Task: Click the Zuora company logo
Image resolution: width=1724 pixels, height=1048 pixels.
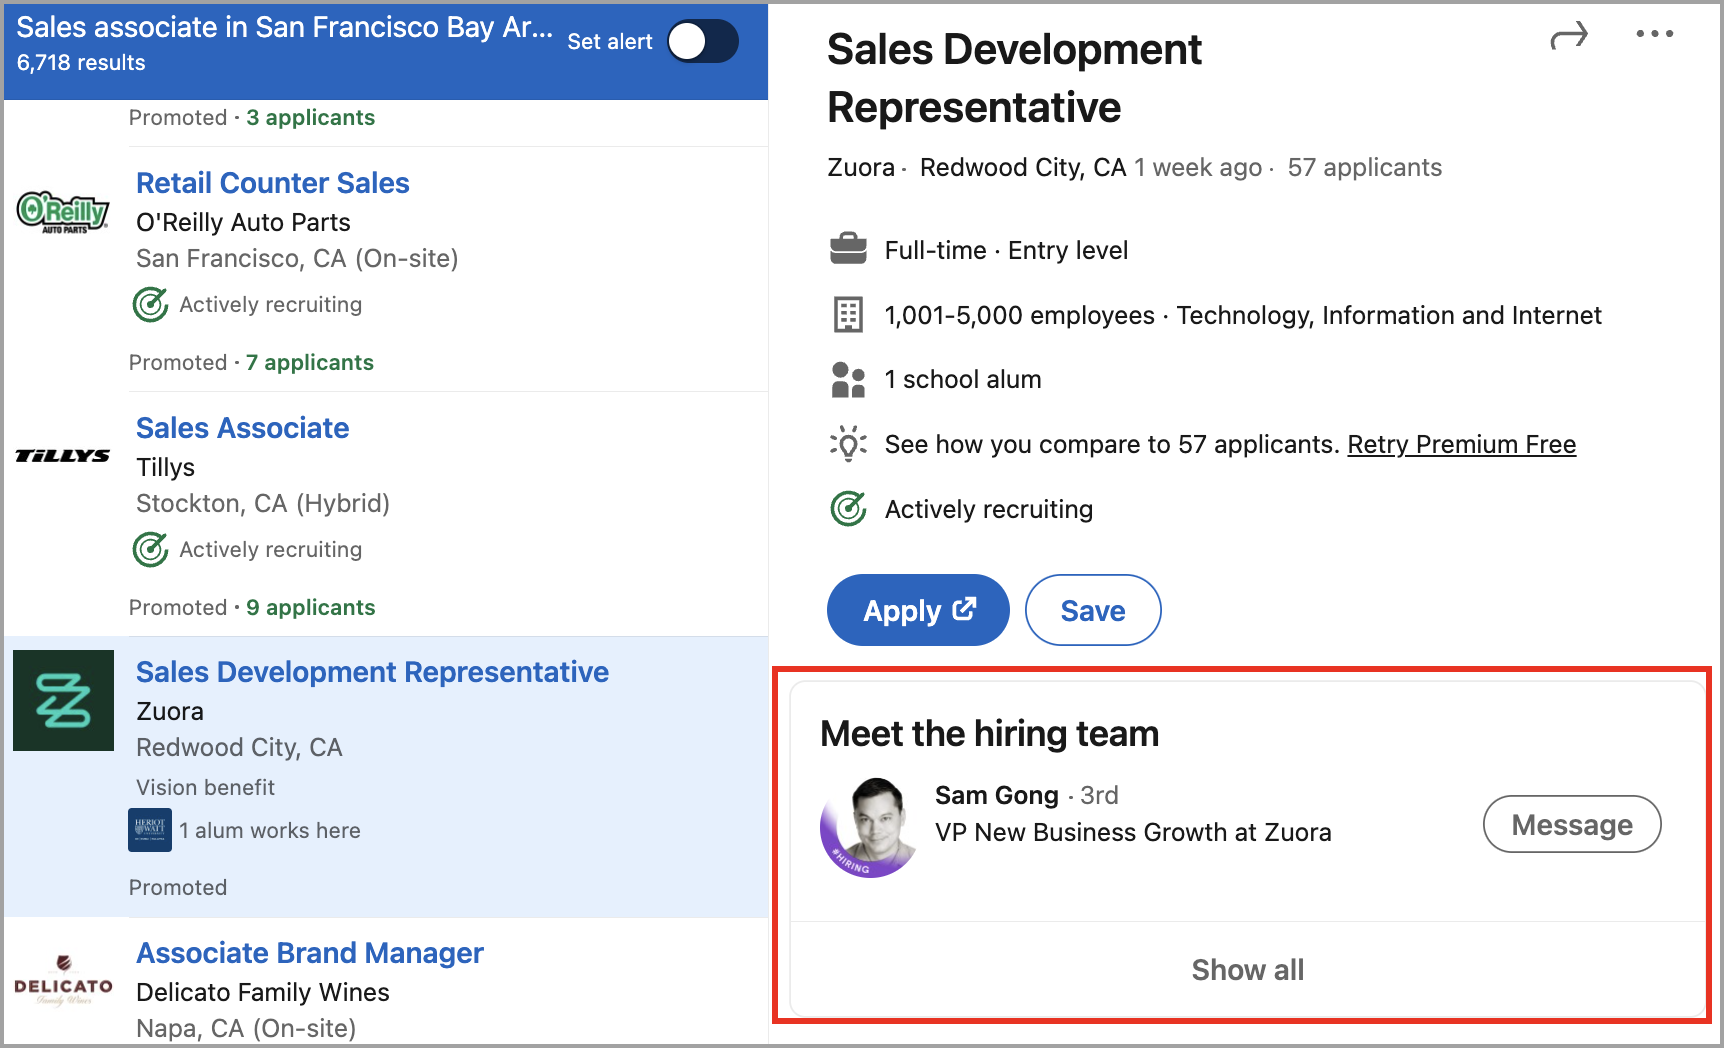Action: coord(64,700)
